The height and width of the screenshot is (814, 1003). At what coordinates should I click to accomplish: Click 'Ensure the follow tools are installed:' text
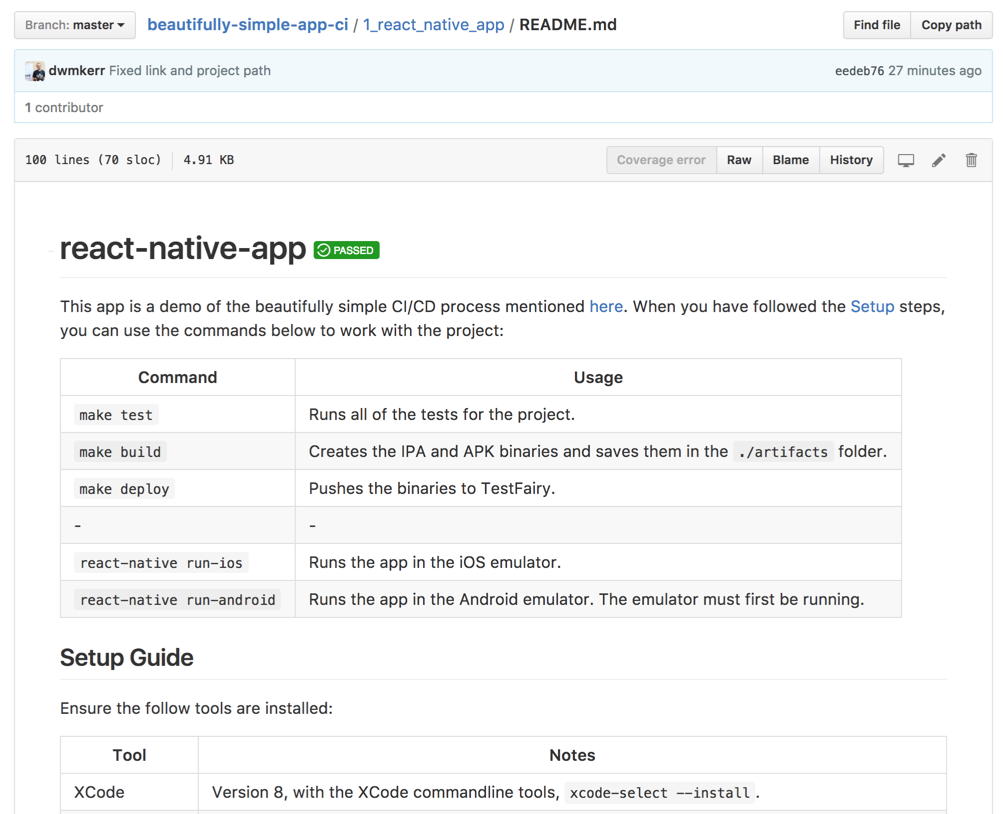point(196,708)
